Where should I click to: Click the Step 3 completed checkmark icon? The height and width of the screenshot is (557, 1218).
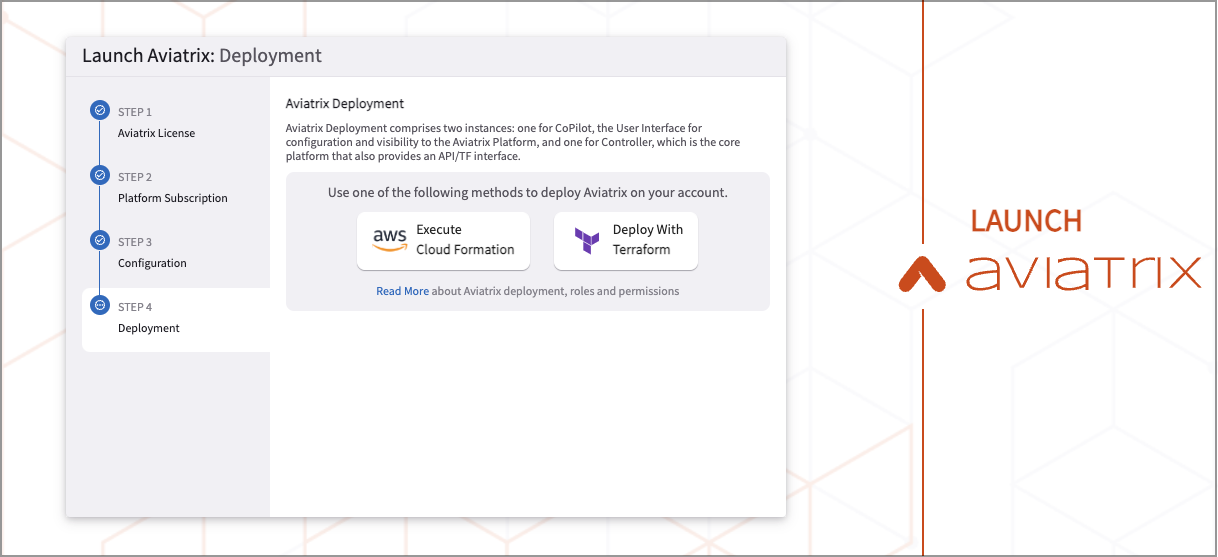coord(100,240)
